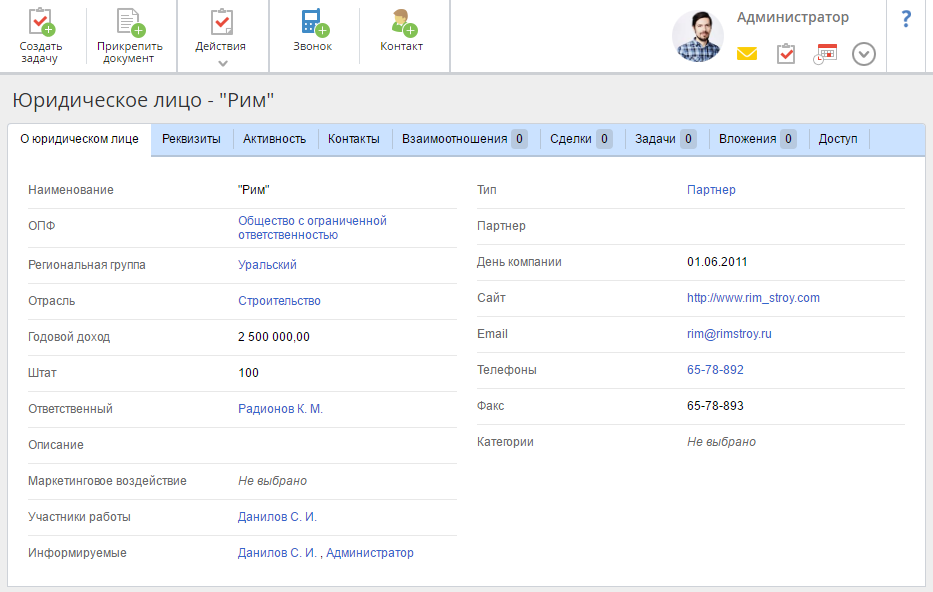Open the Контакты tab
Image resolution: width=933 pixels, height=592 pixels.
tap(354, 139)
